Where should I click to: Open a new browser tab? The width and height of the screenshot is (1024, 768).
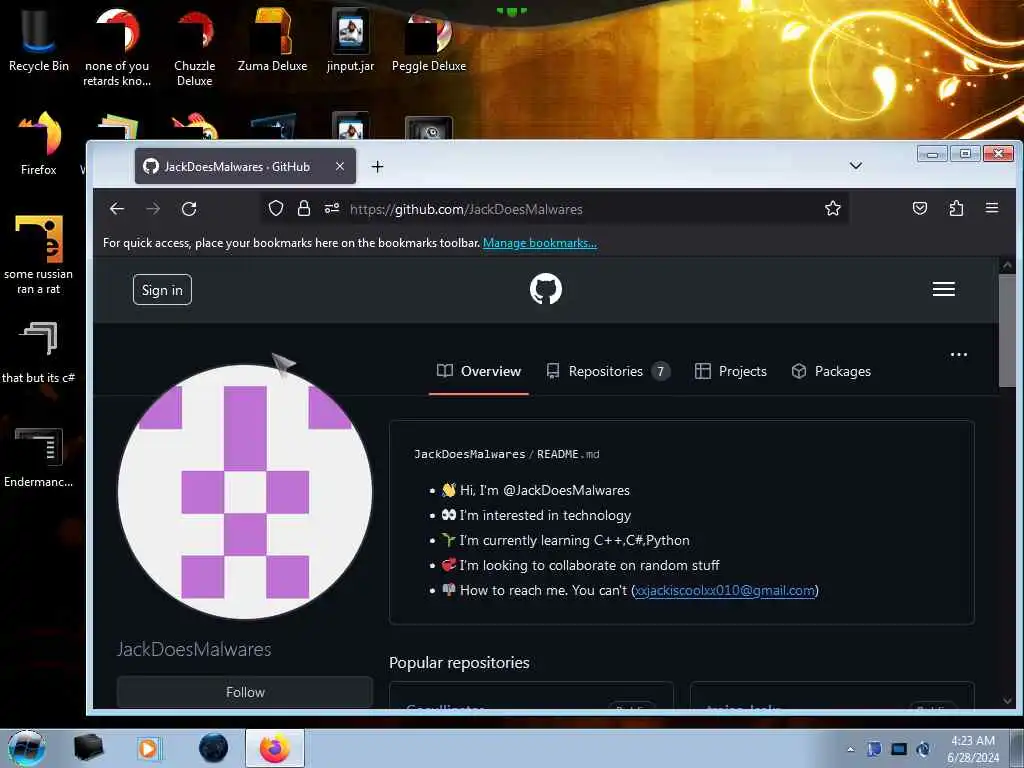[x=377, y=167]
